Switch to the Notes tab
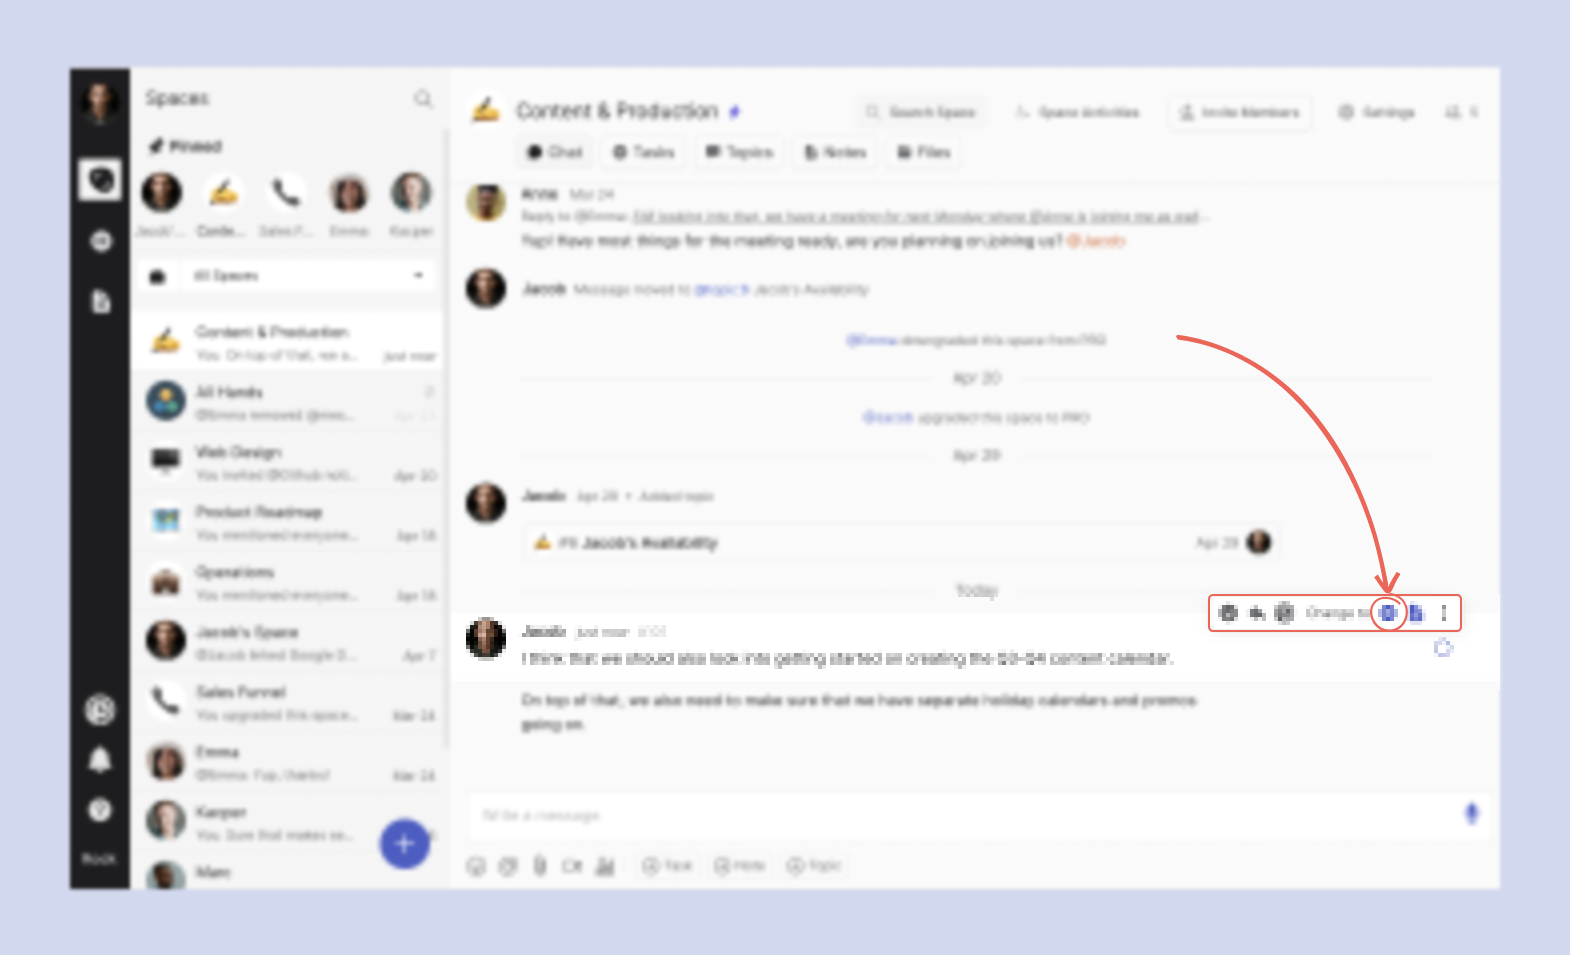The image size is (1570, 955). [835, 152]
